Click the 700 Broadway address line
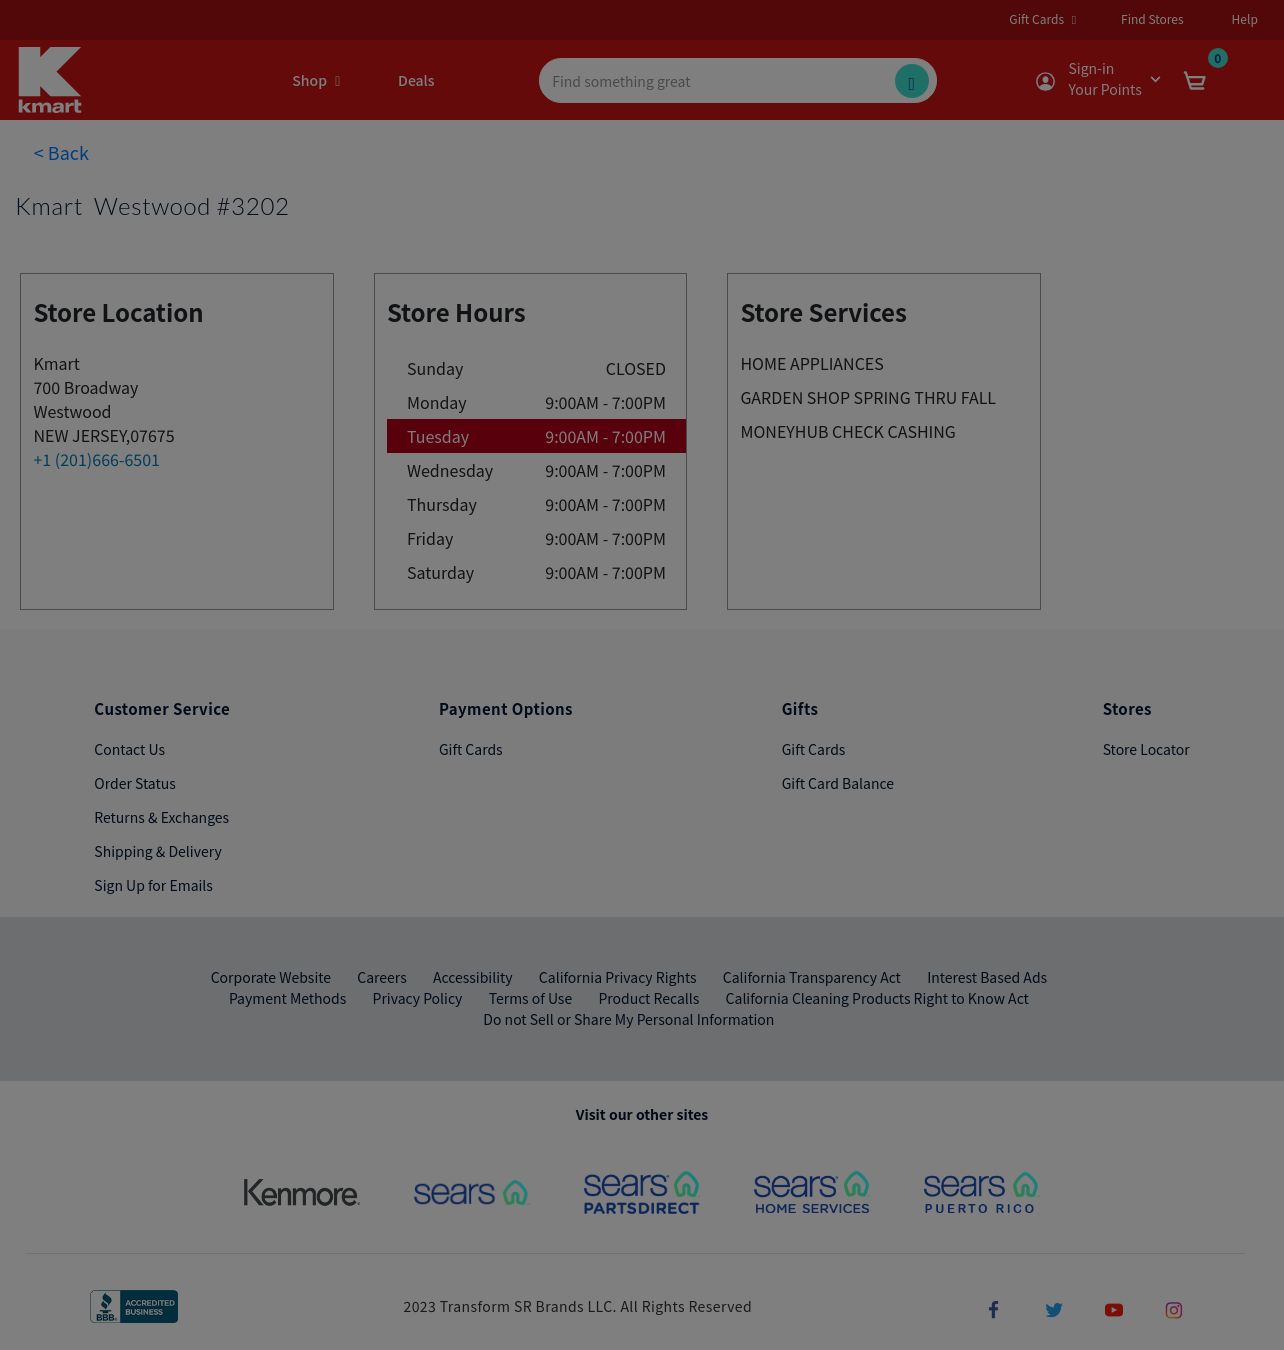 (86, 388)
